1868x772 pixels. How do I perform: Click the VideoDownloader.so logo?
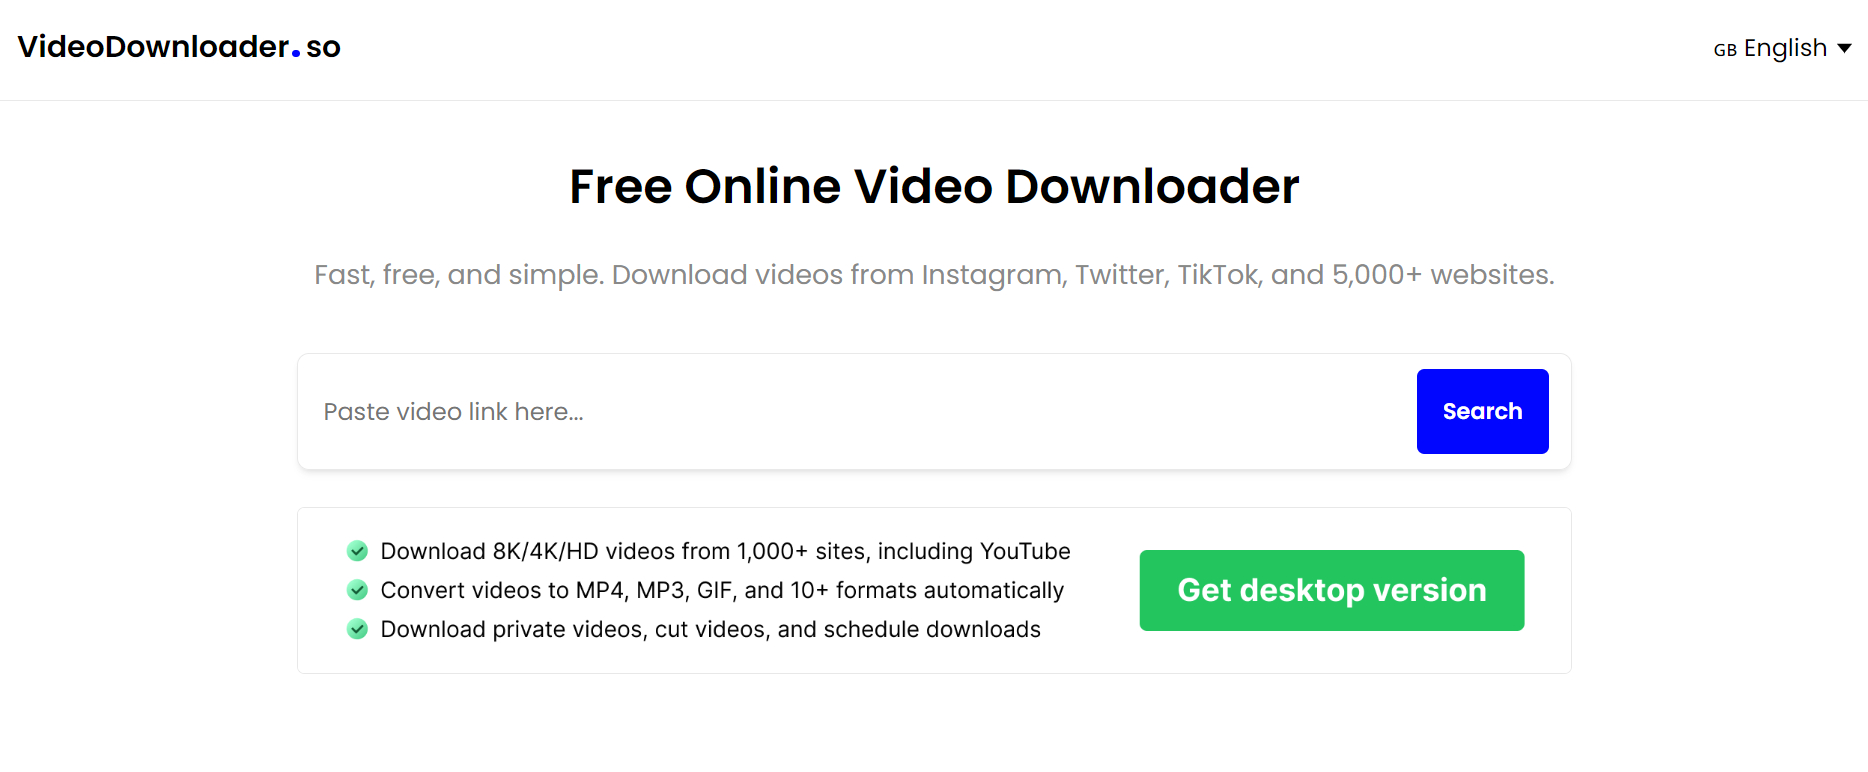tap(179, 47)
